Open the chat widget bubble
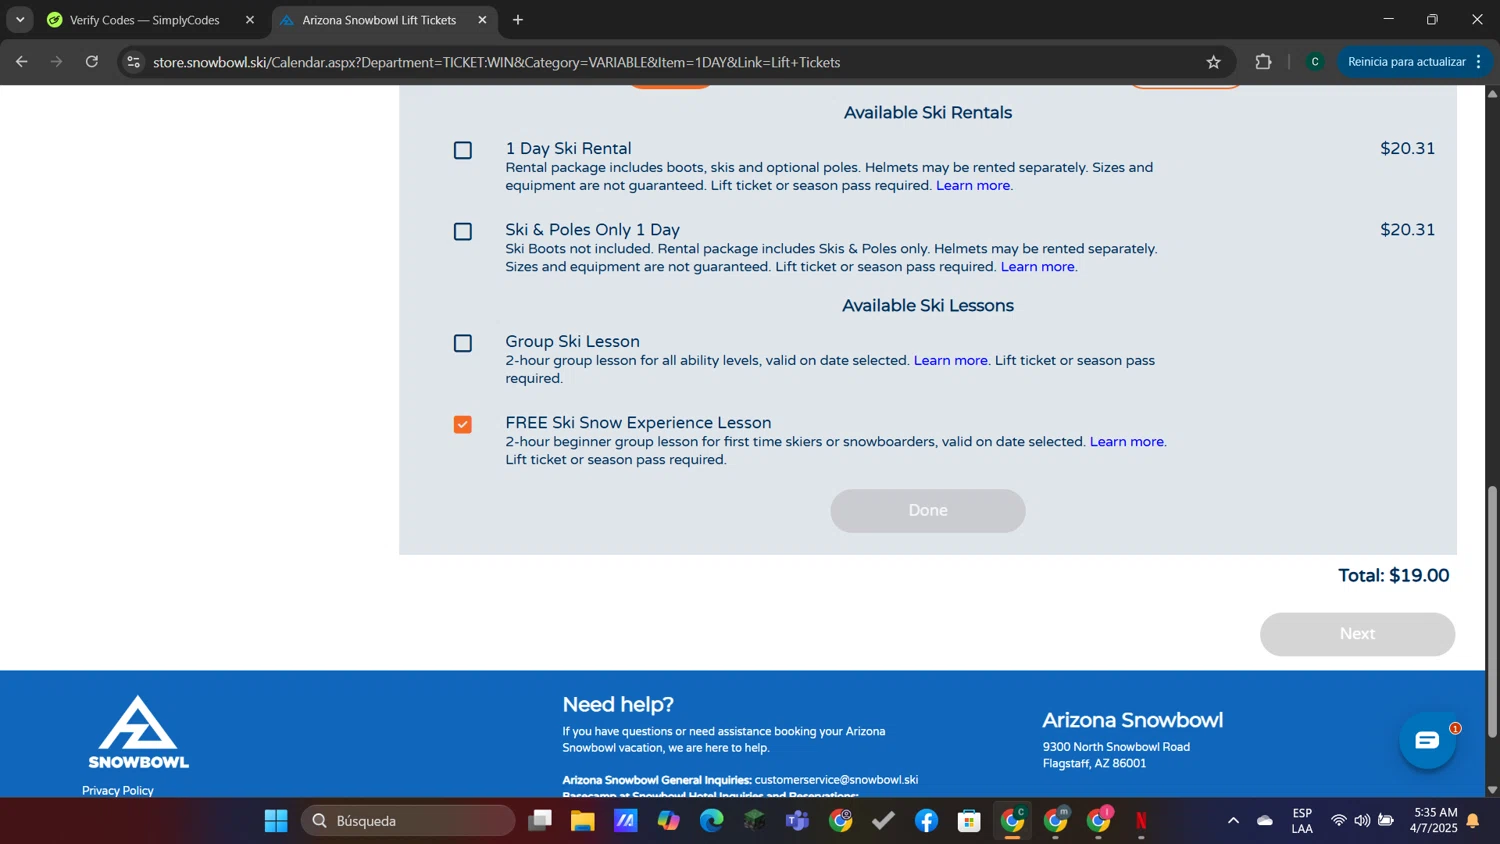This screenshot has height=844, width=1500. tap(1427, 740)
